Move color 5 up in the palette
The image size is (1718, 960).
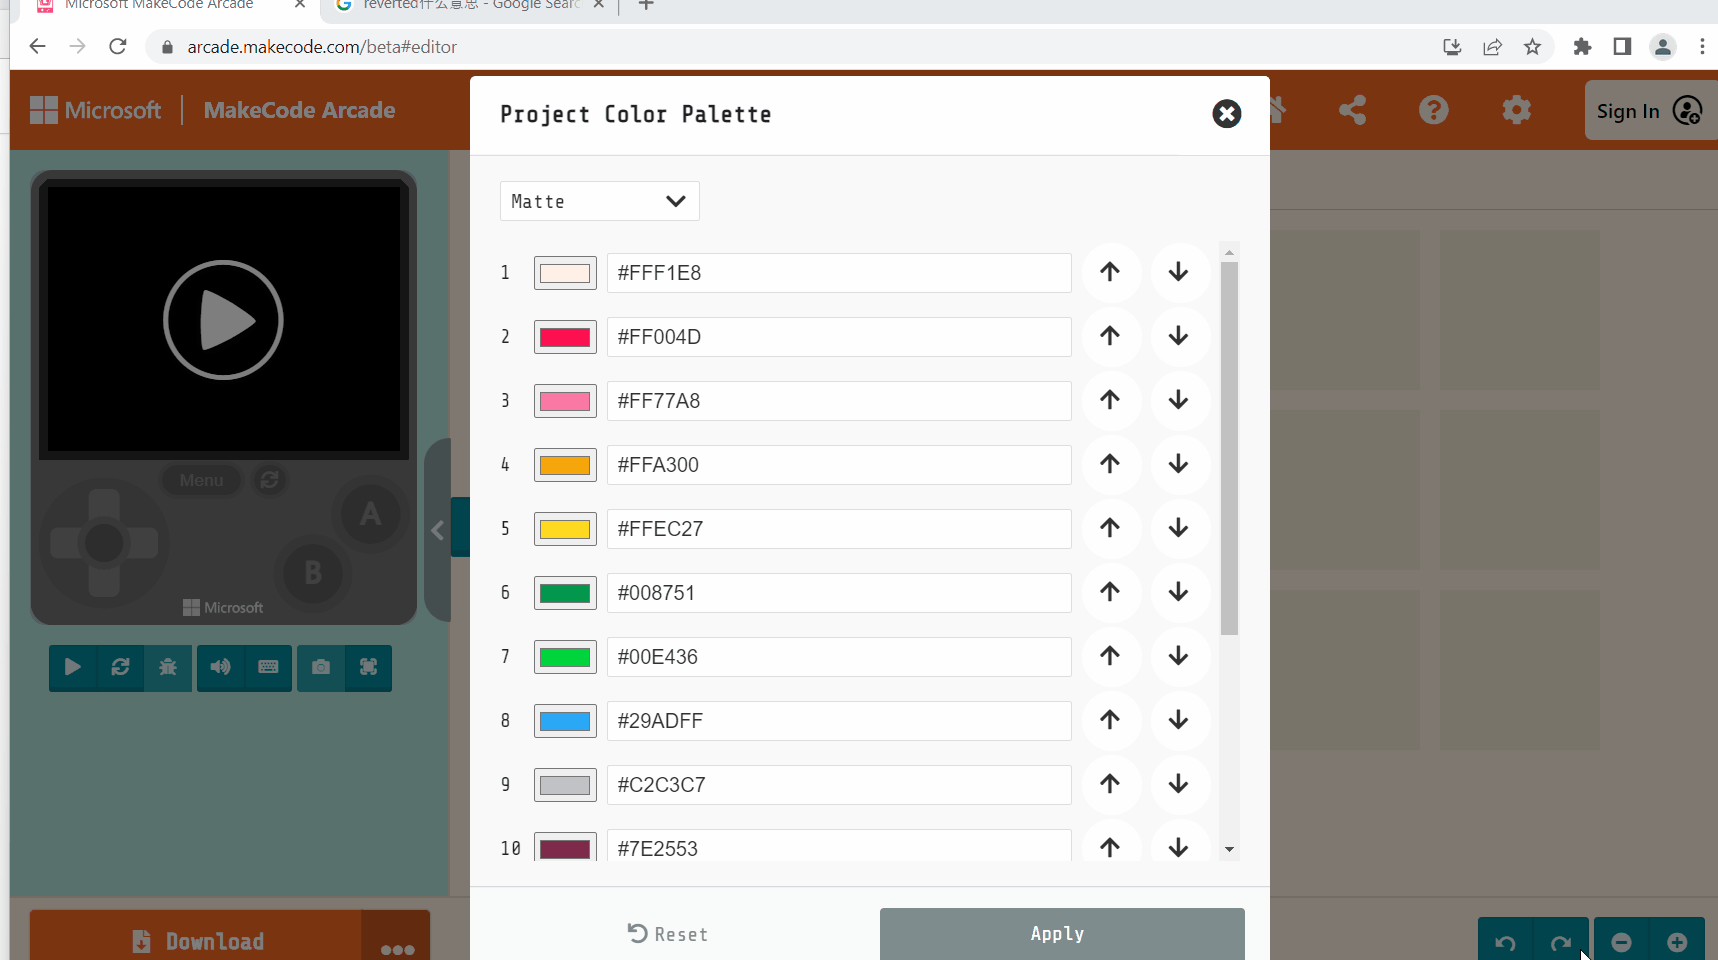point(1110,528)
